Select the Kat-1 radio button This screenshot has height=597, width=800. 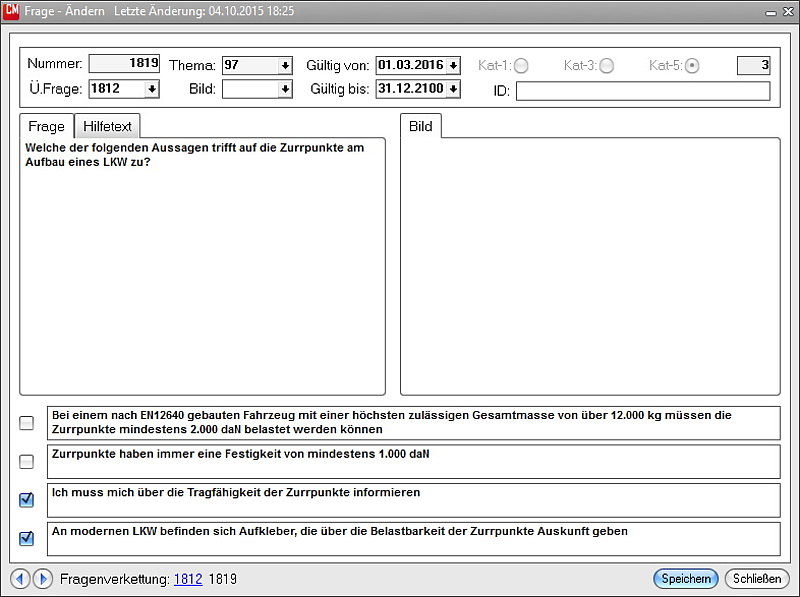[521, 65]
